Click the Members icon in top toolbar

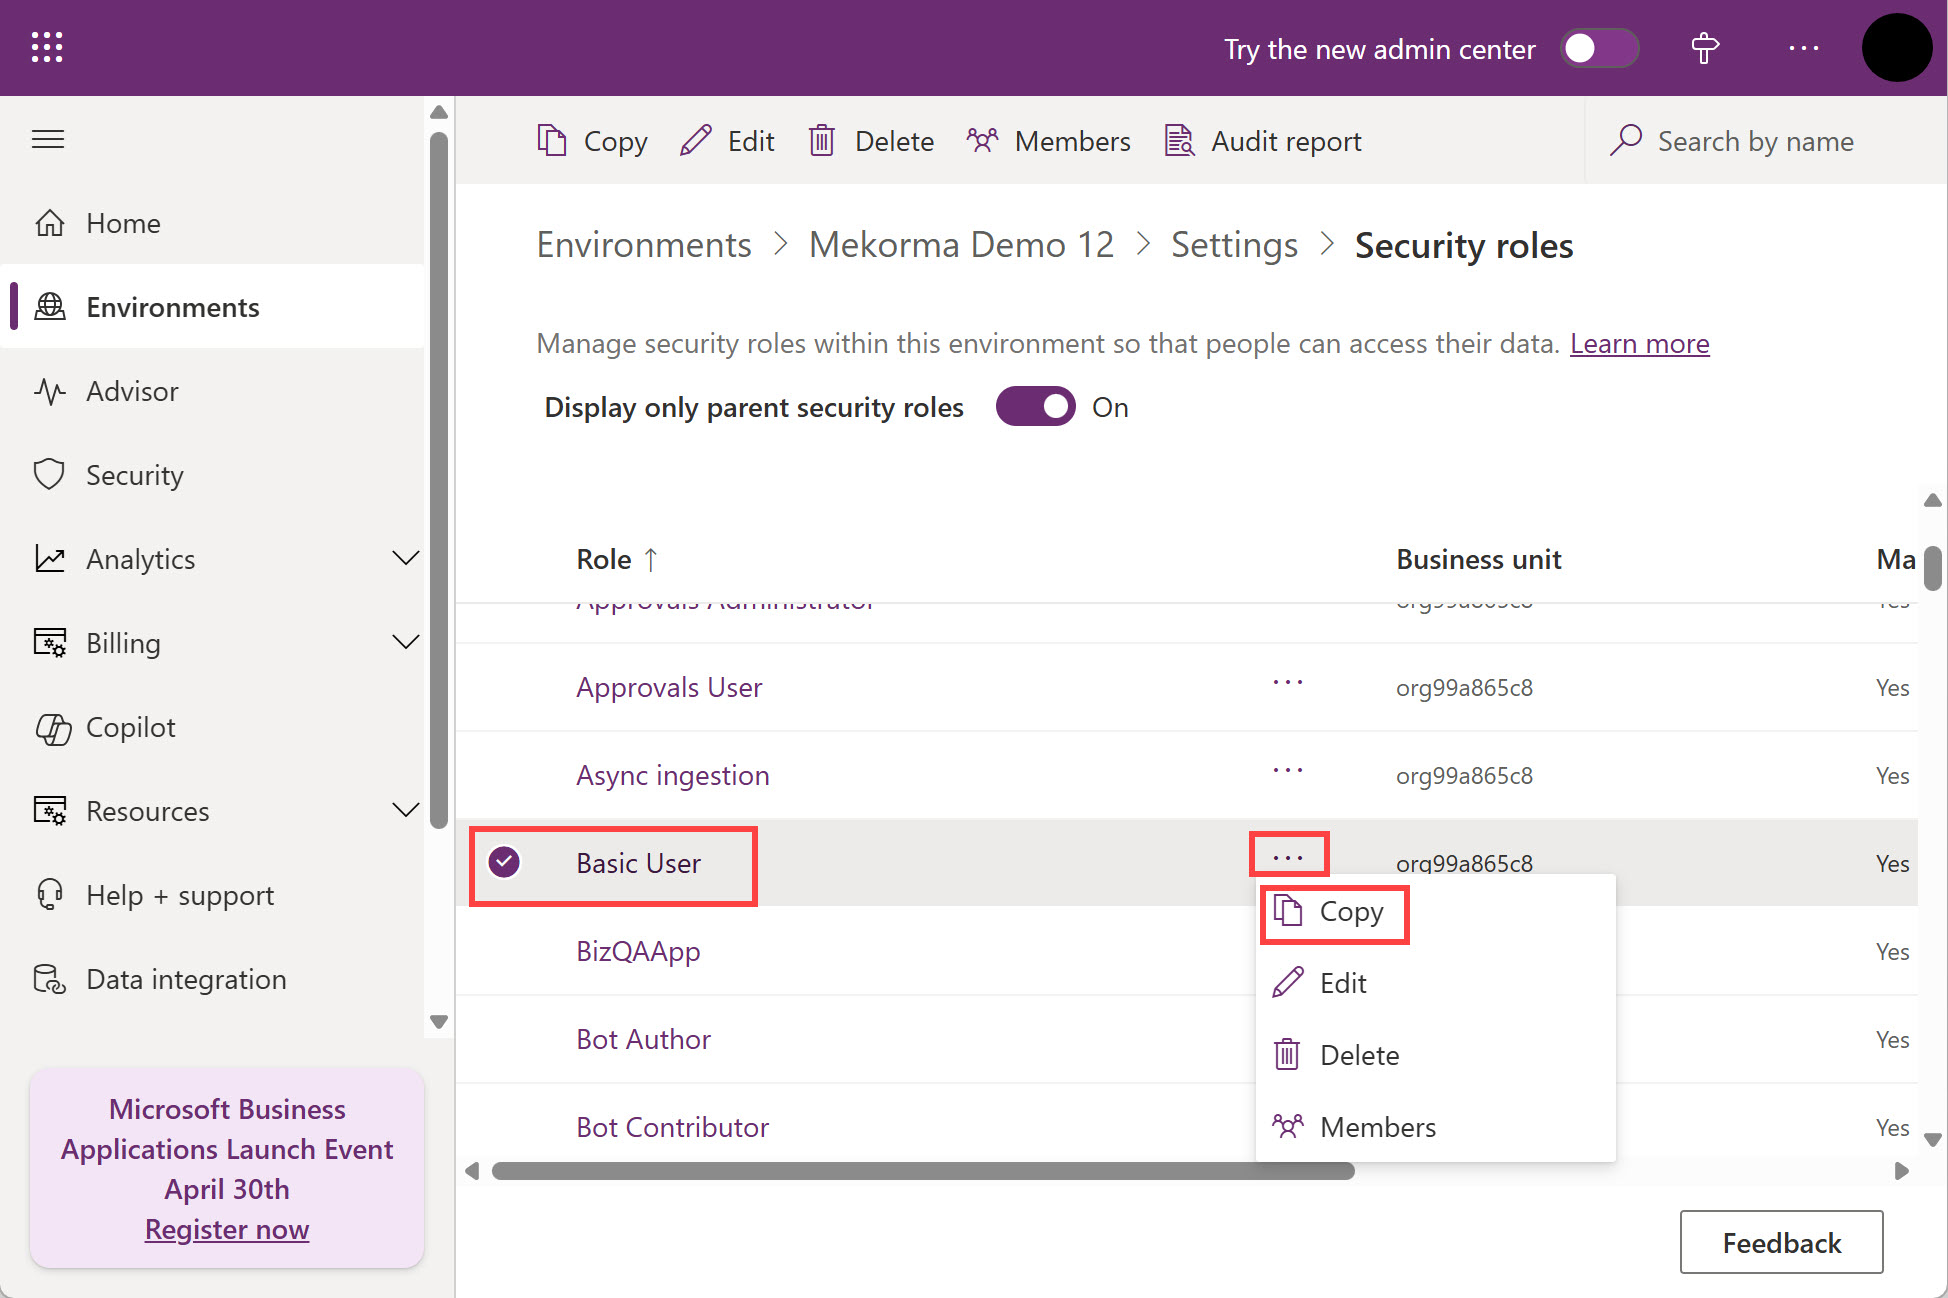983,141
